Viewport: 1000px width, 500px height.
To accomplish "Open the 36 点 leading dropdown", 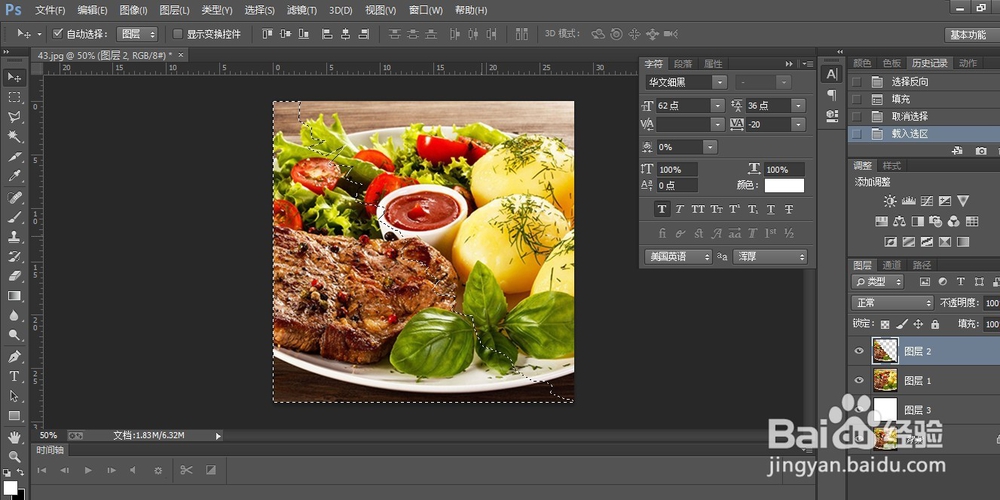I will [x=798, y=106].
